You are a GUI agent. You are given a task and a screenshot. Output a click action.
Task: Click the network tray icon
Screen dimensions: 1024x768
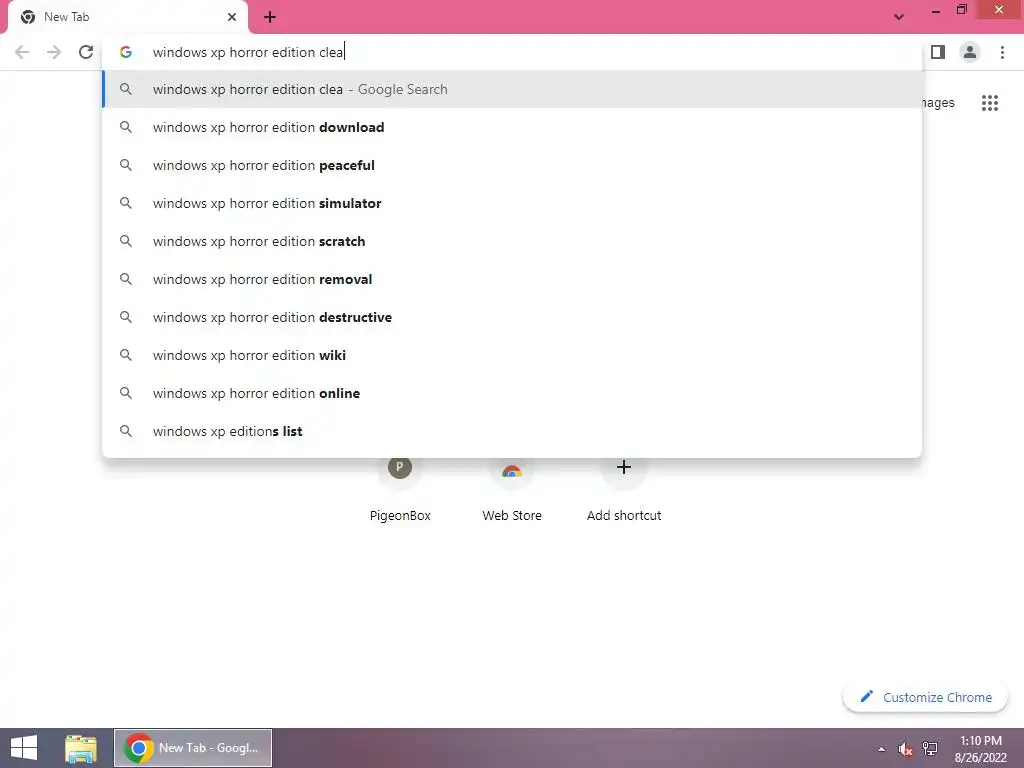tap(930, 749)
